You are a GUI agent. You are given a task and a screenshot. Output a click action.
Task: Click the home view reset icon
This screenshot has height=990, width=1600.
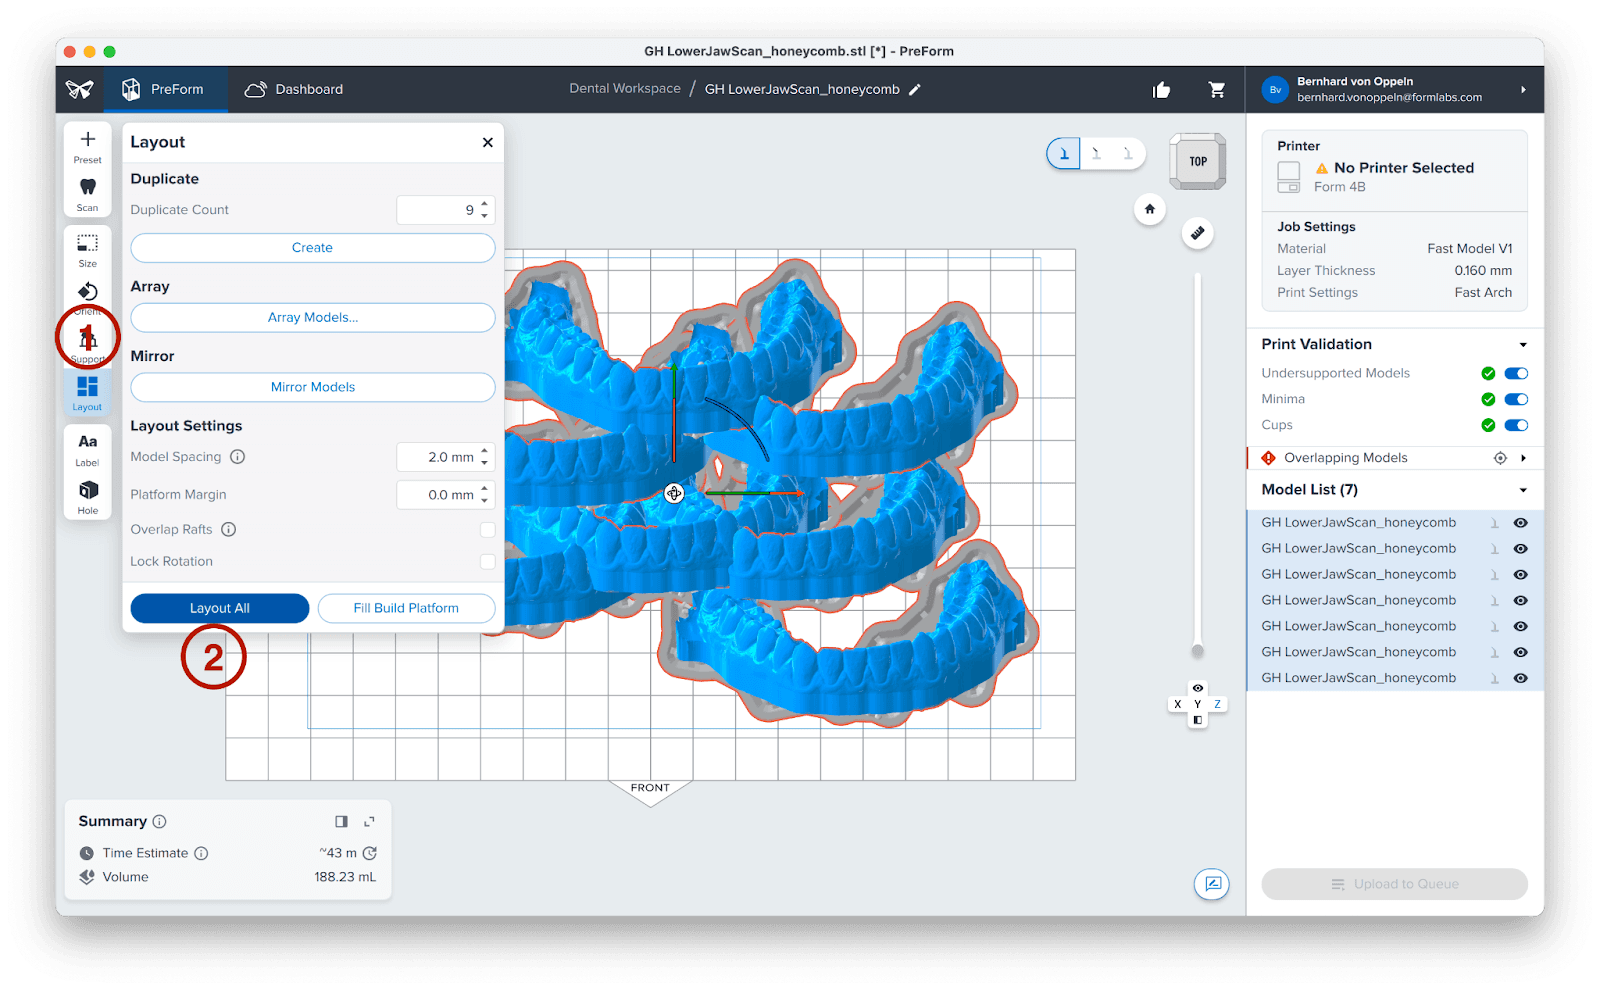point(1150,209)
